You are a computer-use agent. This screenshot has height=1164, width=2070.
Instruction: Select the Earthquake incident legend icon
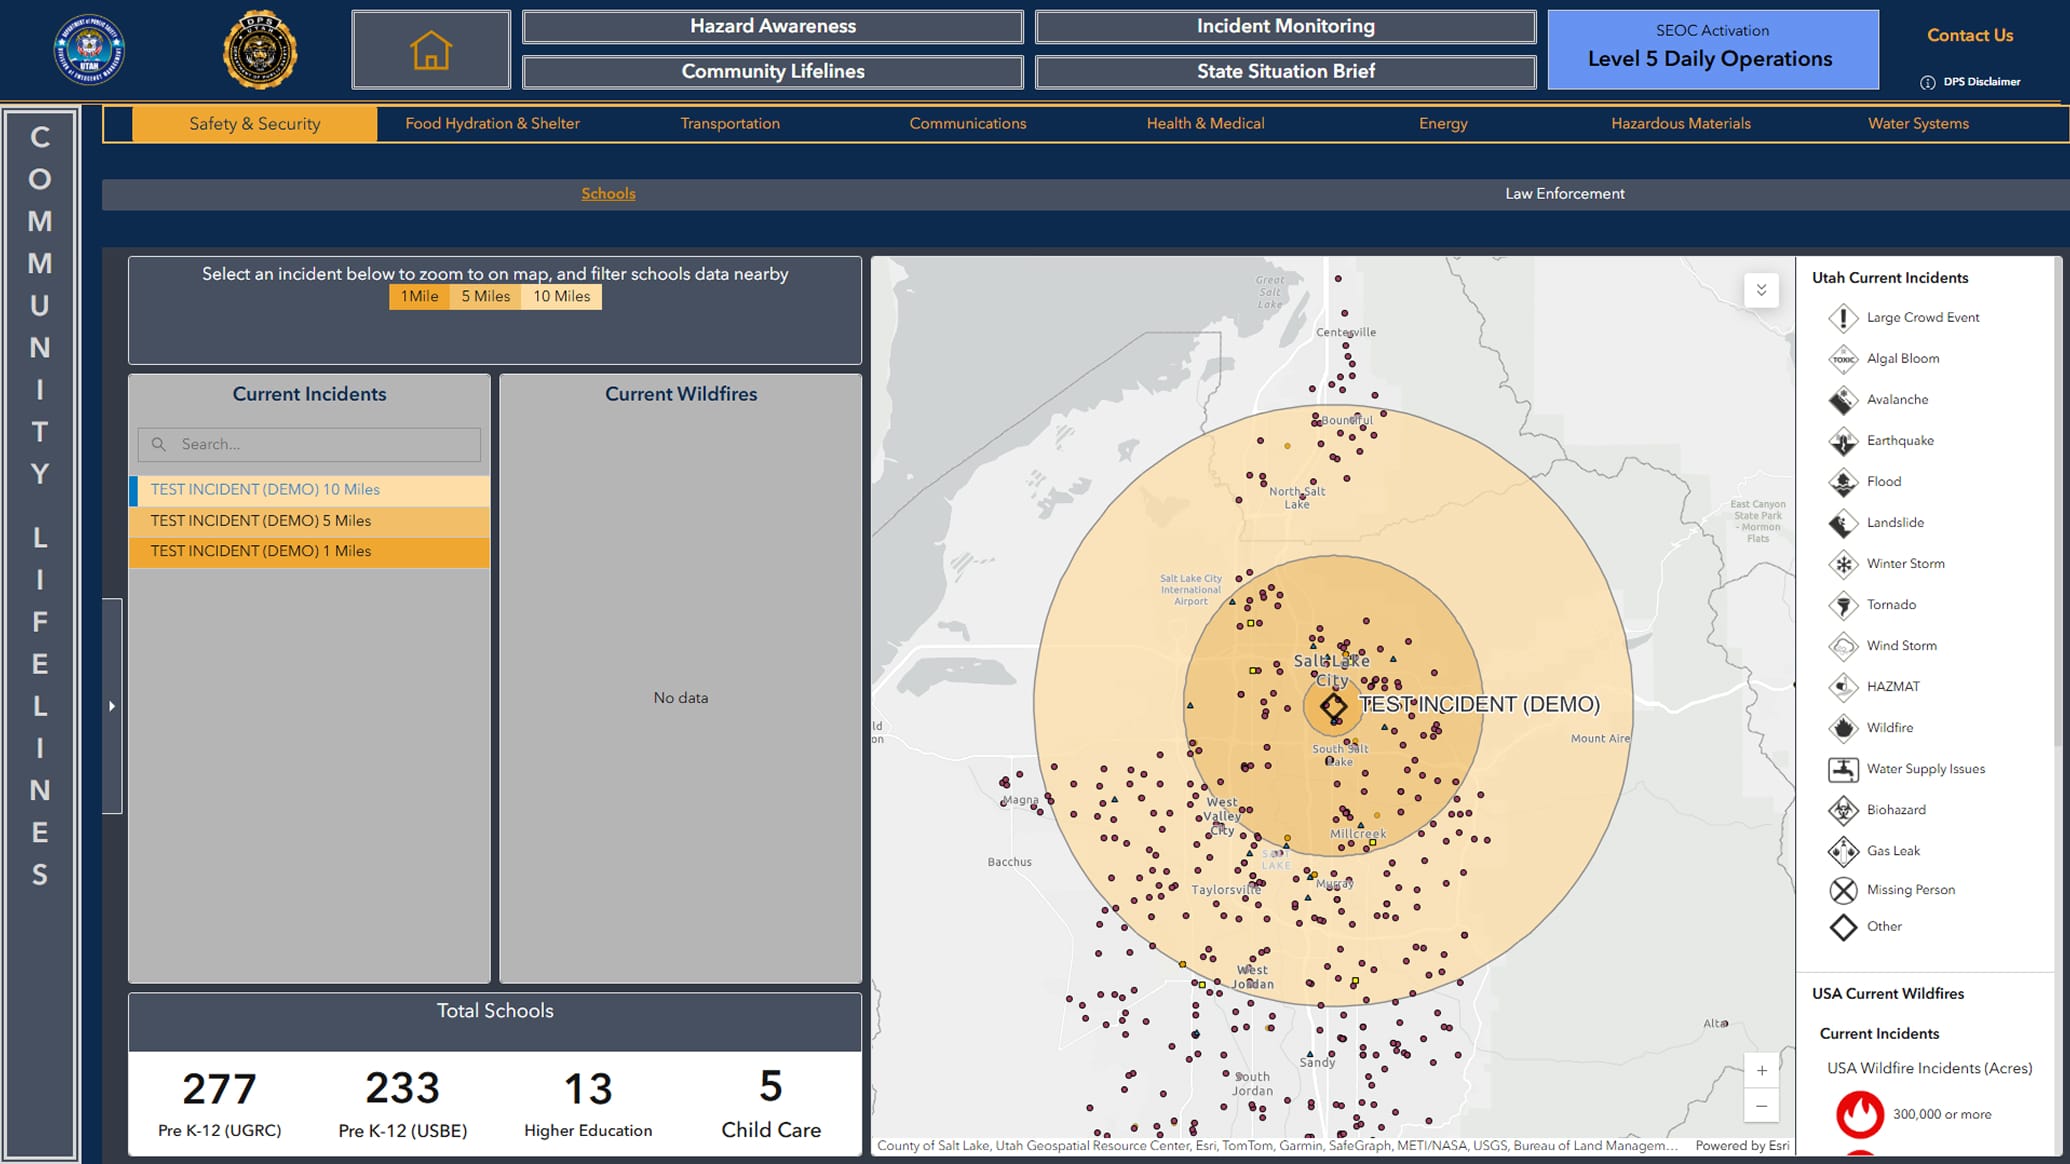(1843, 441)
